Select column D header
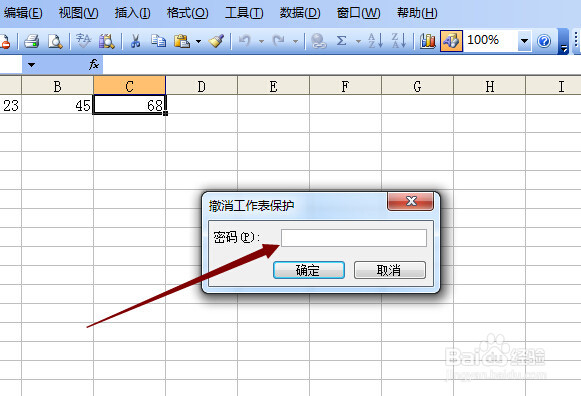 (201, 86)
